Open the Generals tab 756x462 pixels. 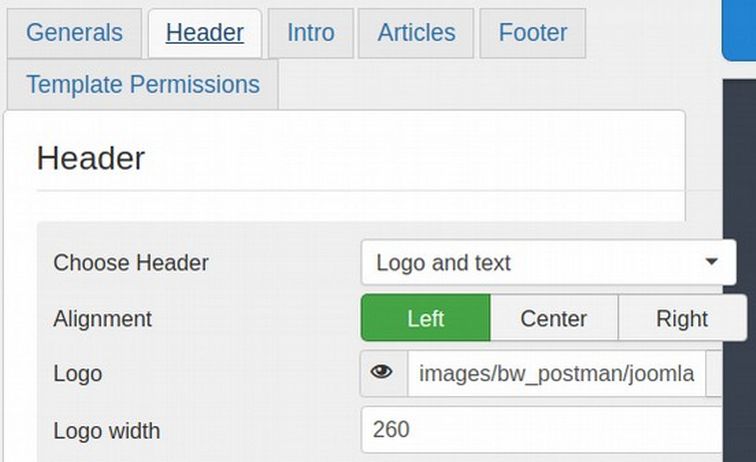[74, 33]
